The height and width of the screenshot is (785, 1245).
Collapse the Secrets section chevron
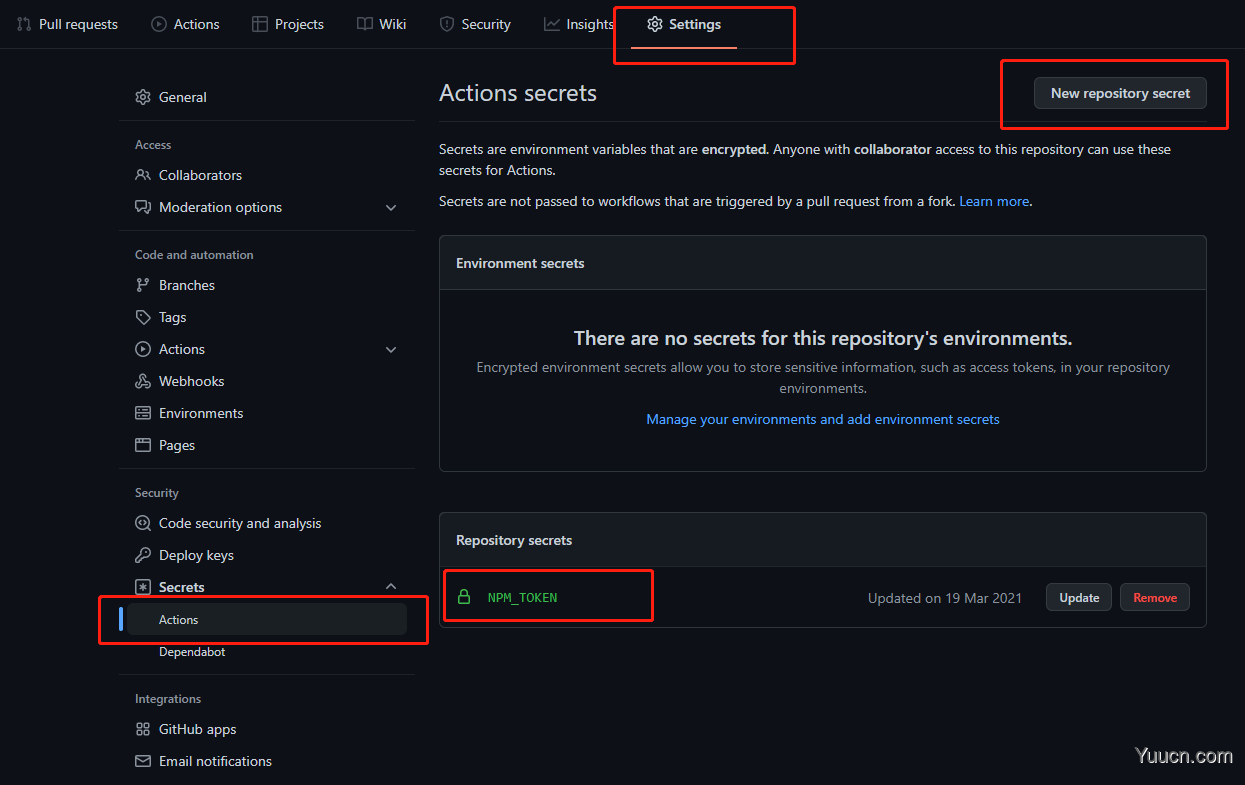click(x=391, y=587)
